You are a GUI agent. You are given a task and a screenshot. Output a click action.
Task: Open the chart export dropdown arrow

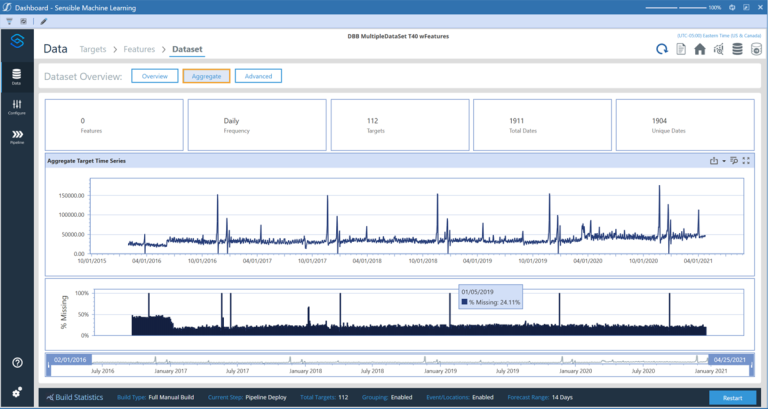pos(723,160)
